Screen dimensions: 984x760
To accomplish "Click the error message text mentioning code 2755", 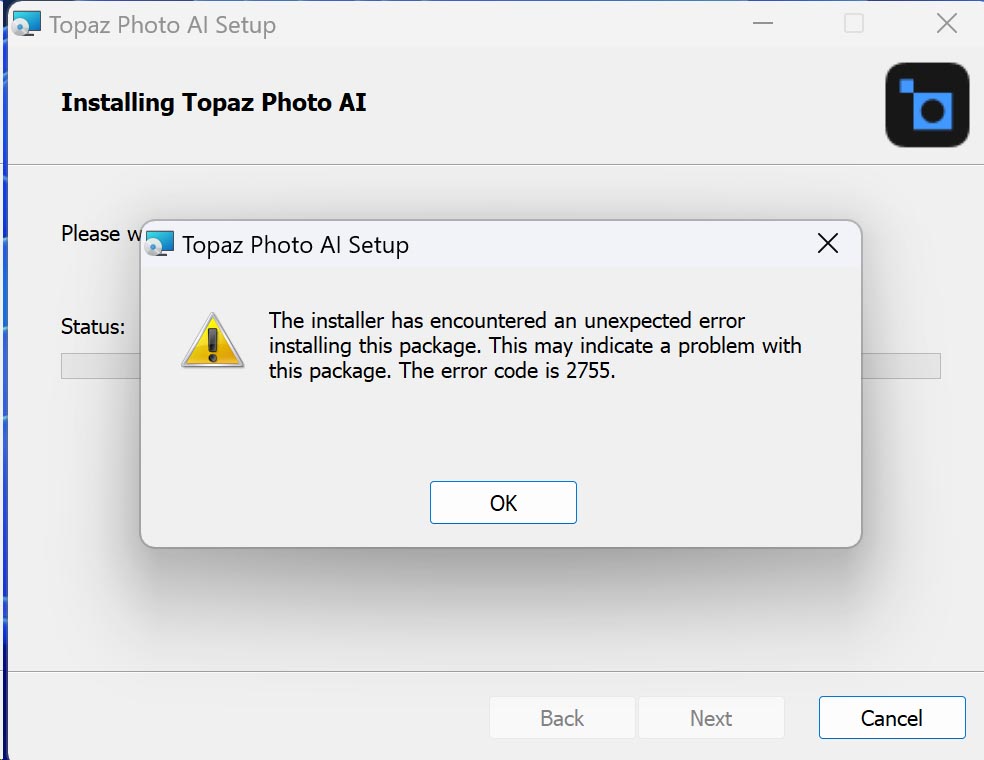I will click(x=535, y=345).
